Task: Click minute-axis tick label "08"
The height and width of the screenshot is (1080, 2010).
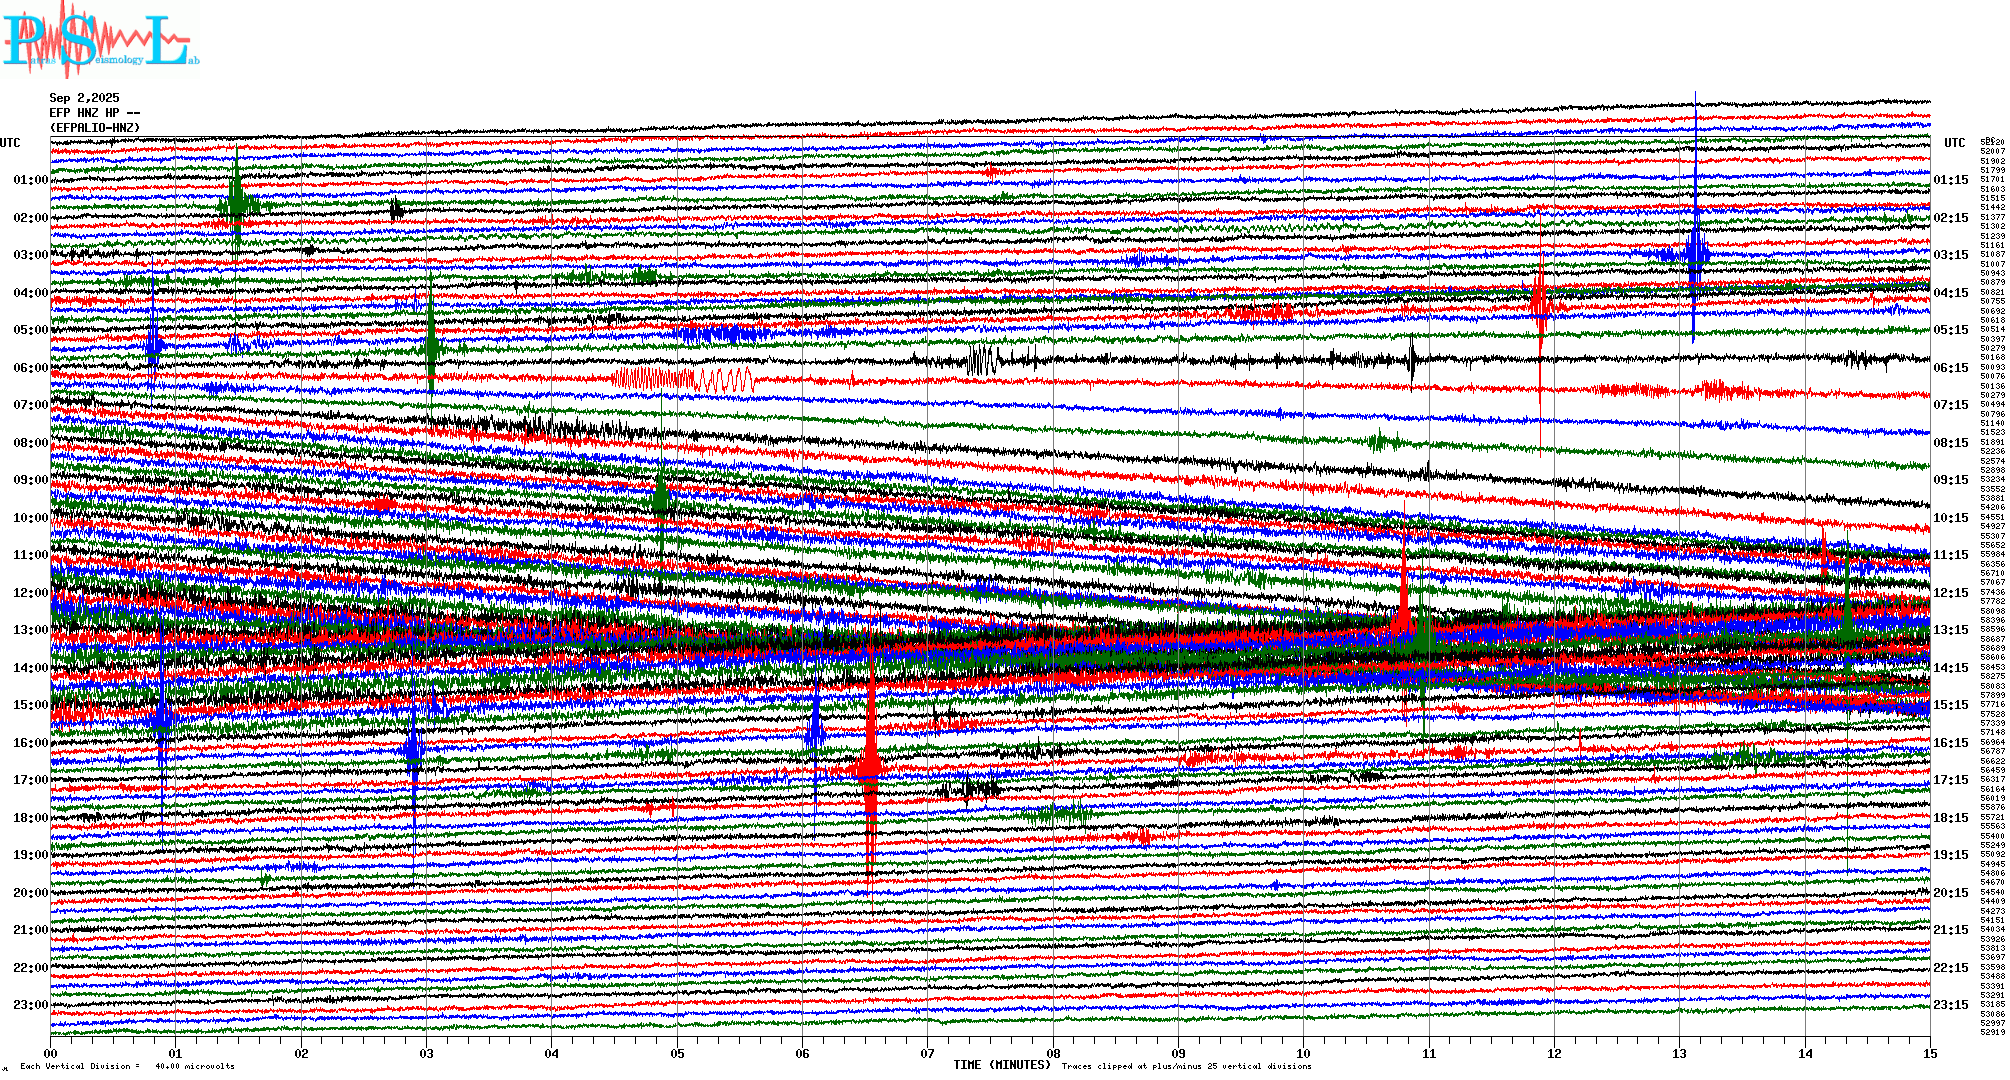Action: point(1053,1053)
